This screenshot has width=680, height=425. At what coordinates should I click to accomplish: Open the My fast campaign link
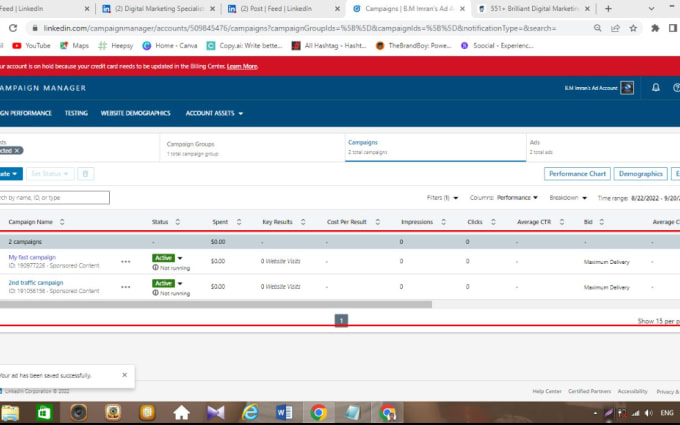coord(32,257)
